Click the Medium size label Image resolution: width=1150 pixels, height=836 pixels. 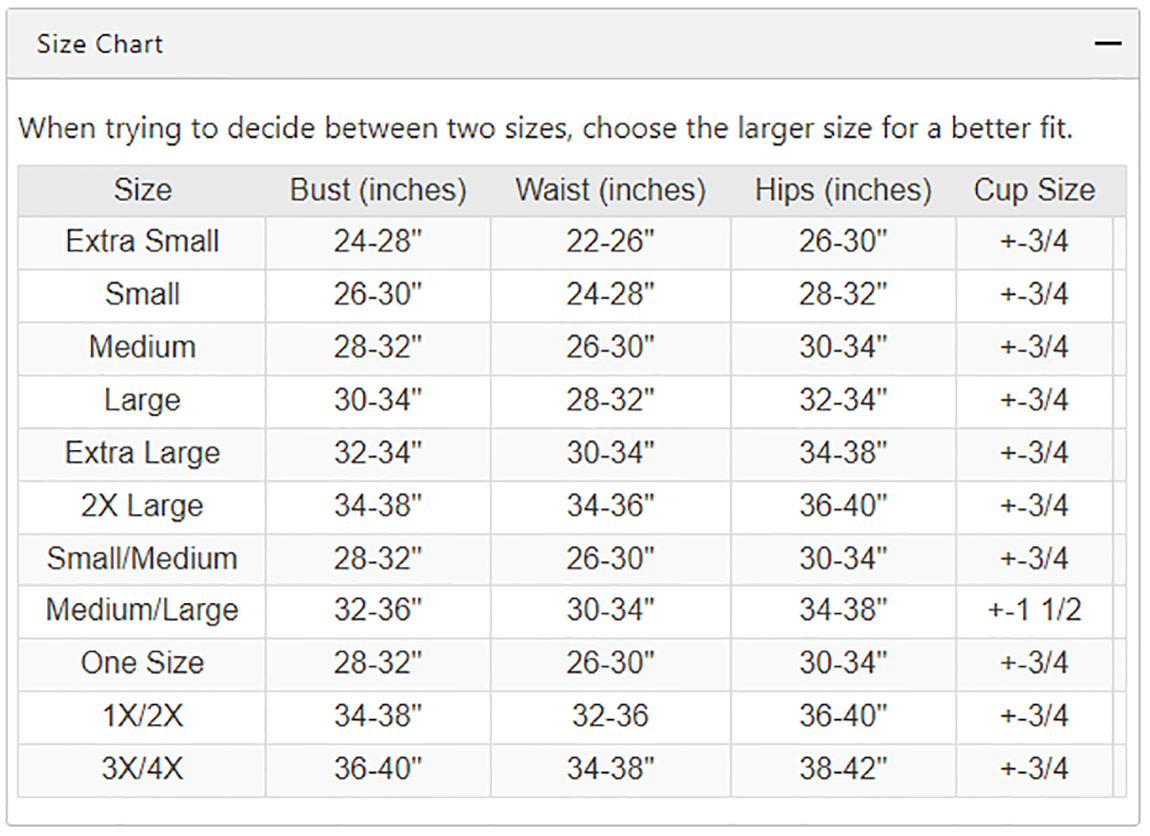coord(142,348)
